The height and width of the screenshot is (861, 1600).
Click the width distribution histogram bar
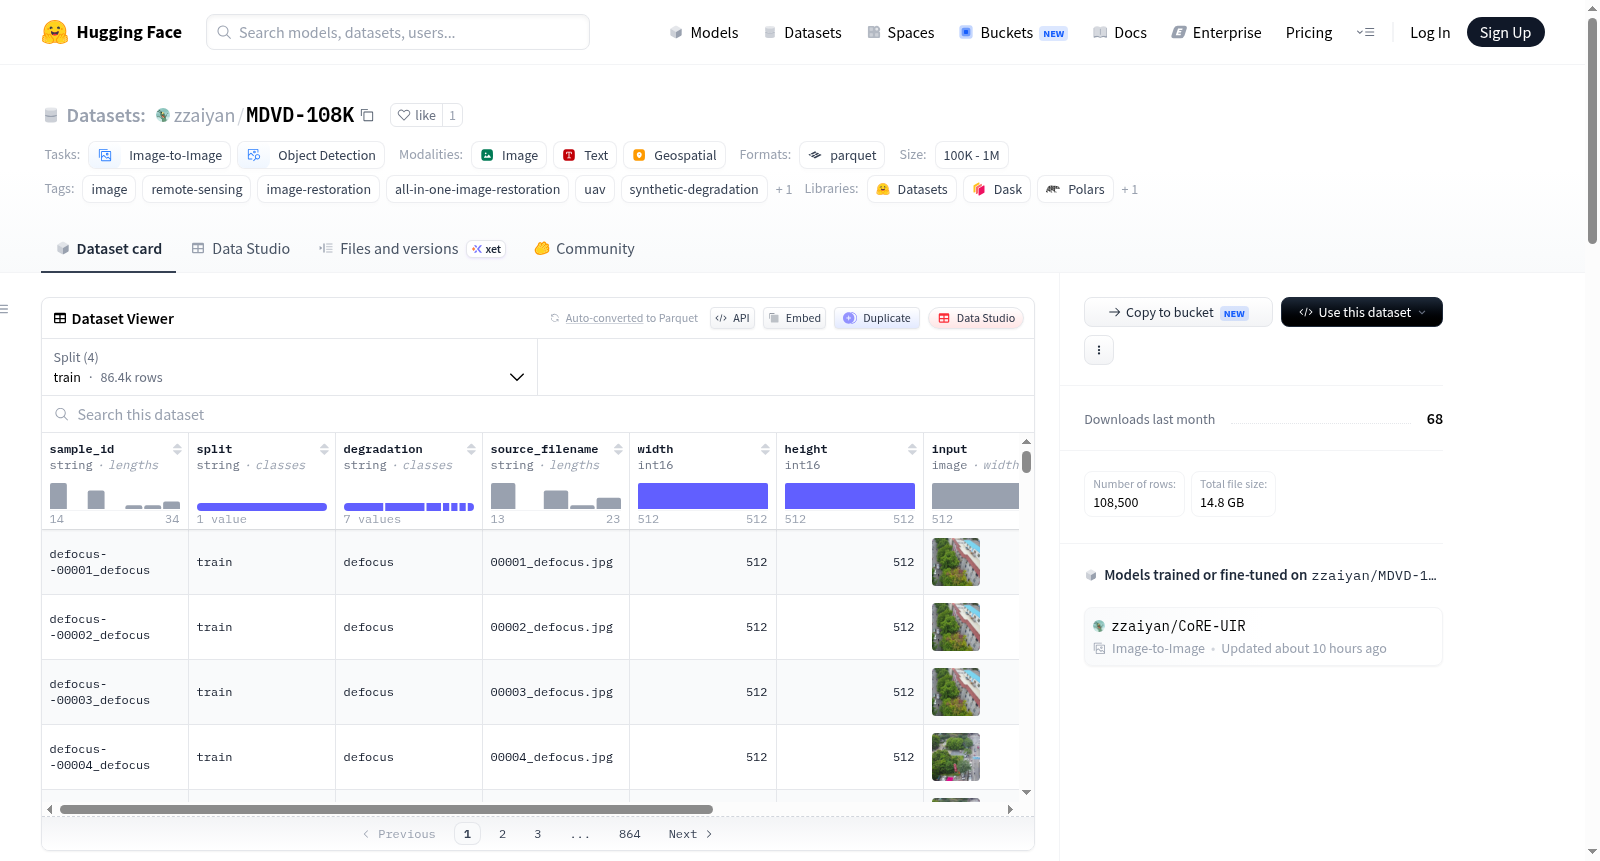pos(703,496)
